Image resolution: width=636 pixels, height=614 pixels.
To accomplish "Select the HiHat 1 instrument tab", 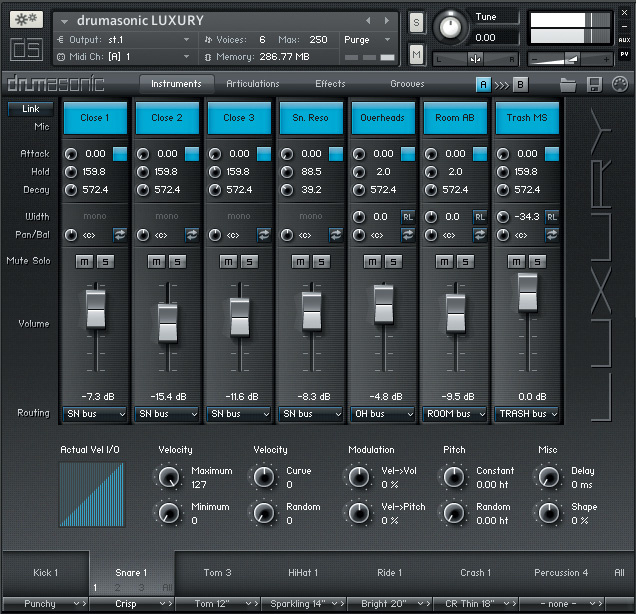I will click(x=303, y=573).
